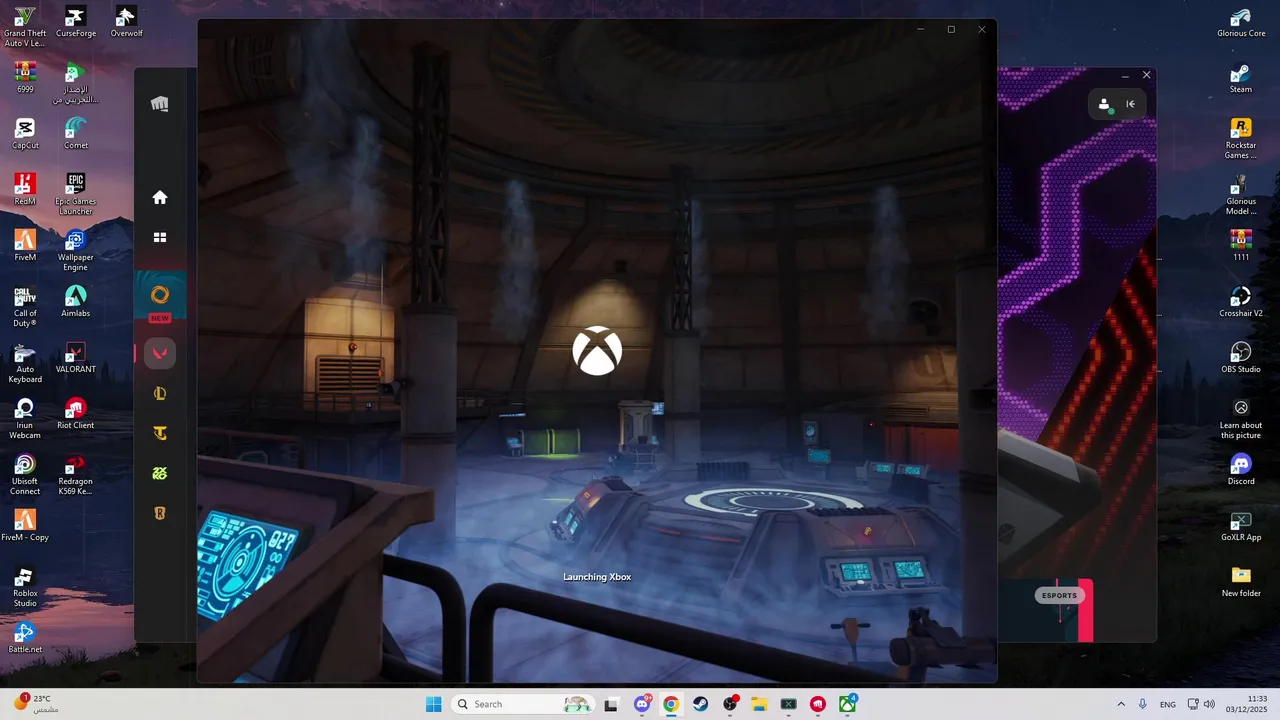Image resolution: width=1280 pixels, height=720 pixels.
Task: Select Teamfight Tactics in Riot sidebar
Action: pos(160,434)
